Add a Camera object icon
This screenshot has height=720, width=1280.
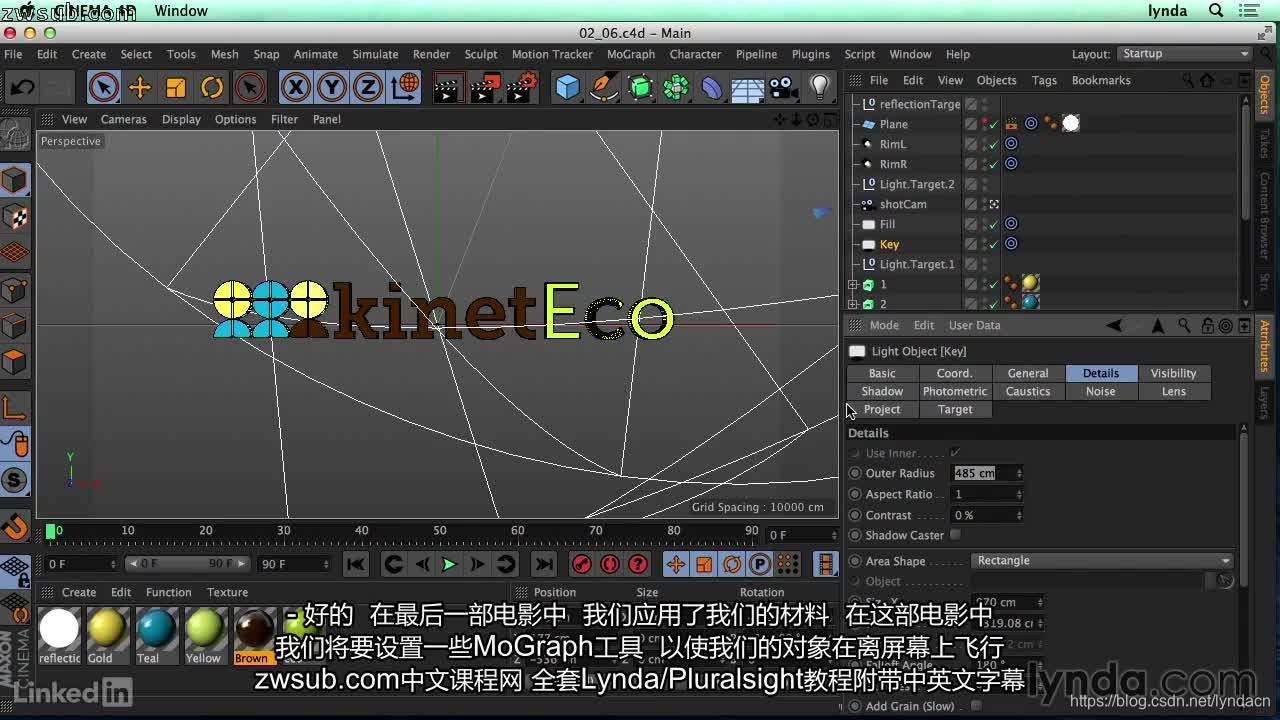point(783,88)
